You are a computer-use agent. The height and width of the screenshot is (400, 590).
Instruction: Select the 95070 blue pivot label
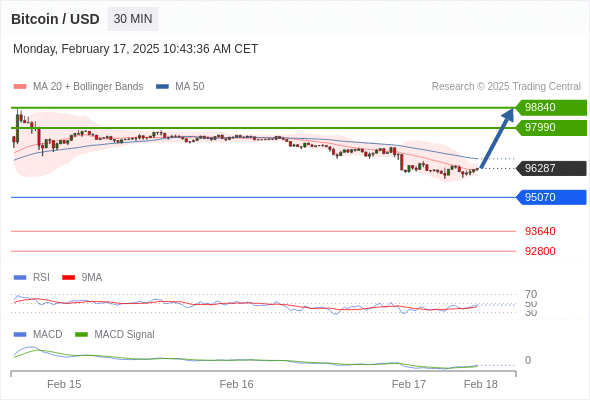[x=551, y=197]
